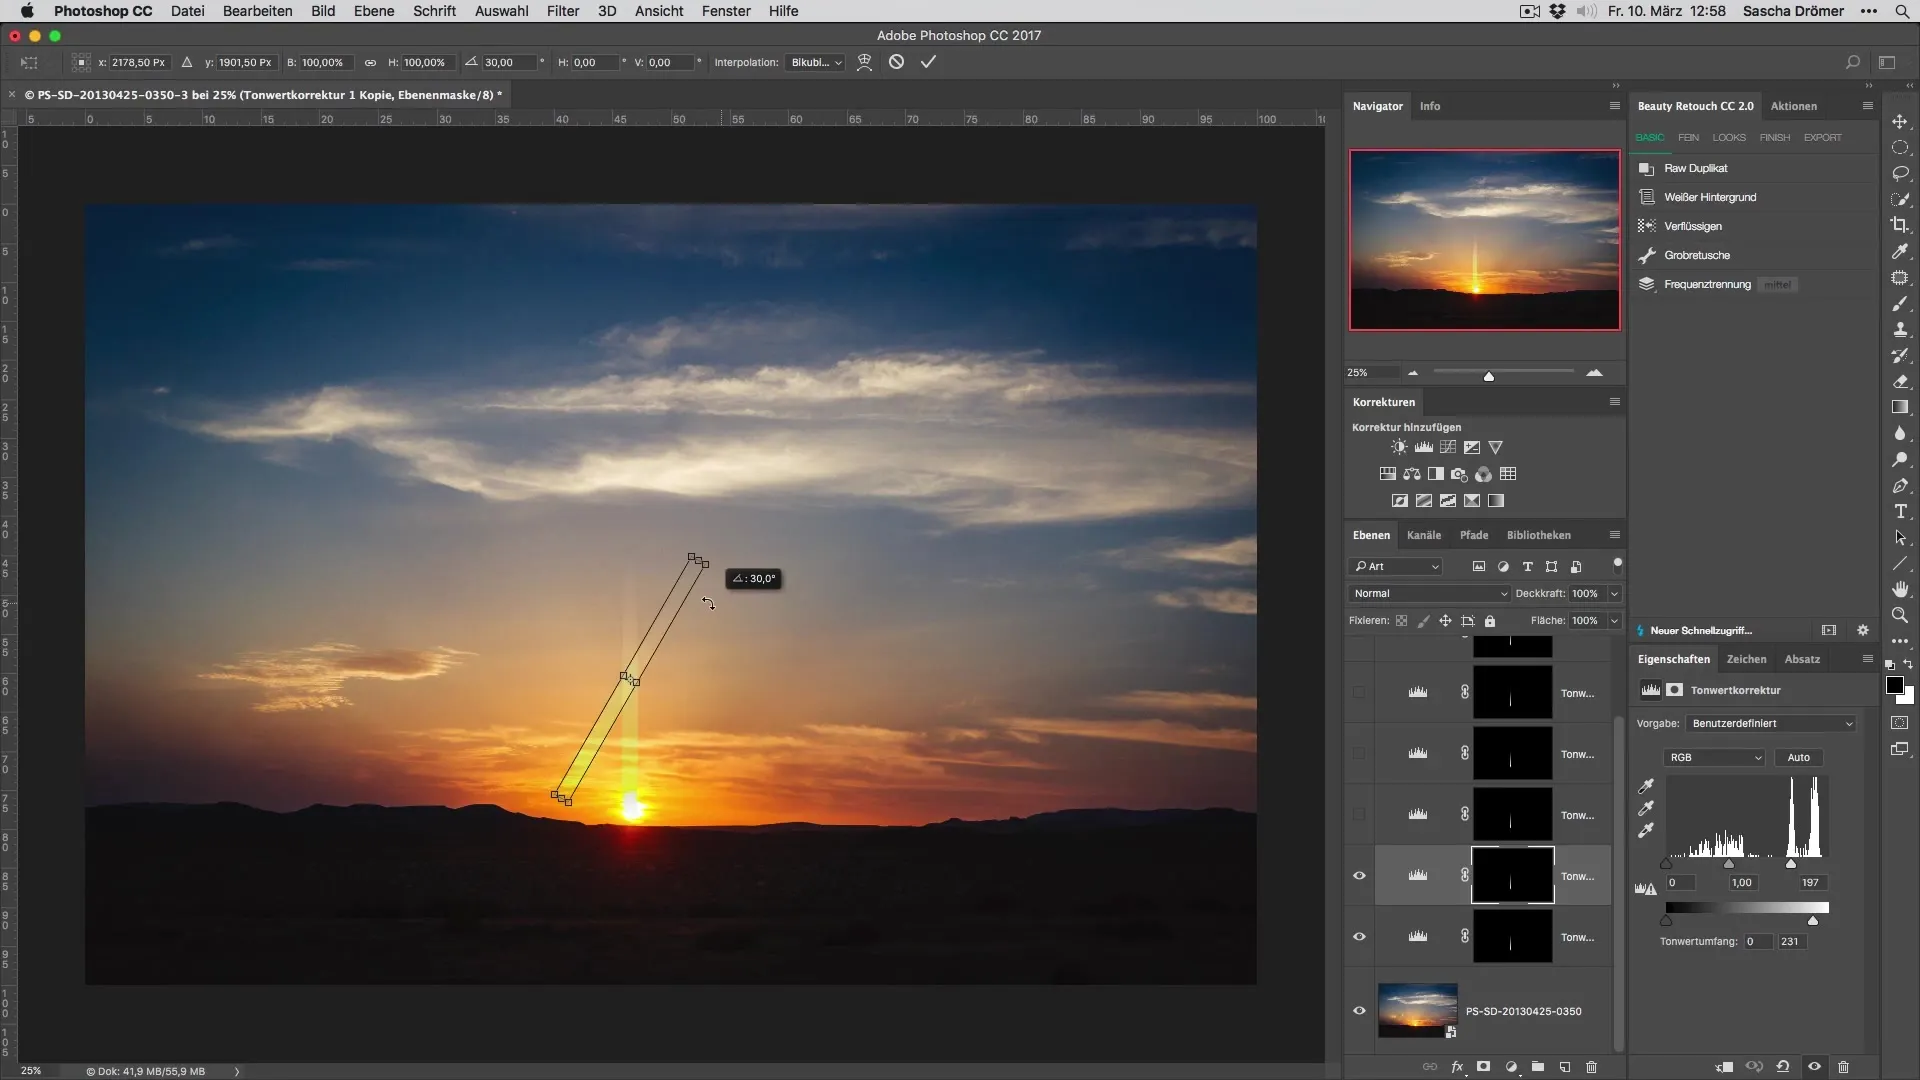Commit the transform with the checkmark
The image size is (1920, 1080).
tap(928, 62)
